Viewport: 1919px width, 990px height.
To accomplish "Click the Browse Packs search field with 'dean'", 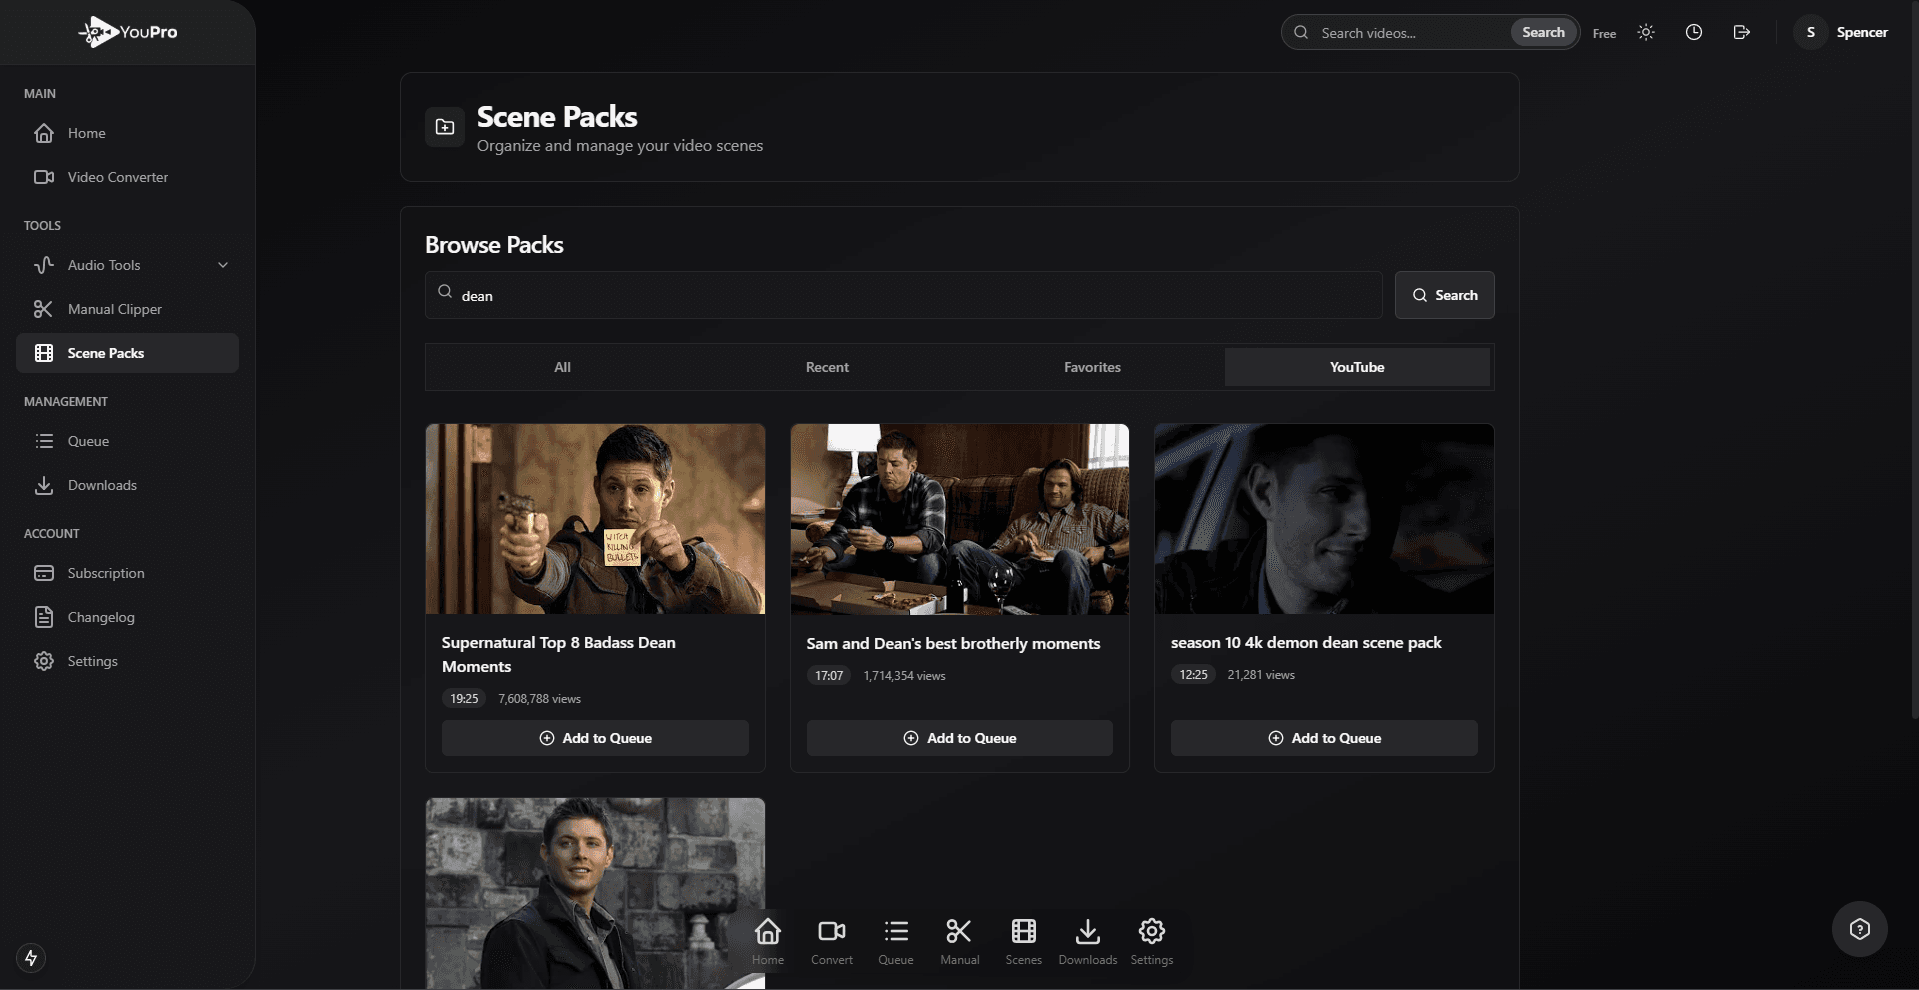I will pyautogui.click(x=904, y=295).
